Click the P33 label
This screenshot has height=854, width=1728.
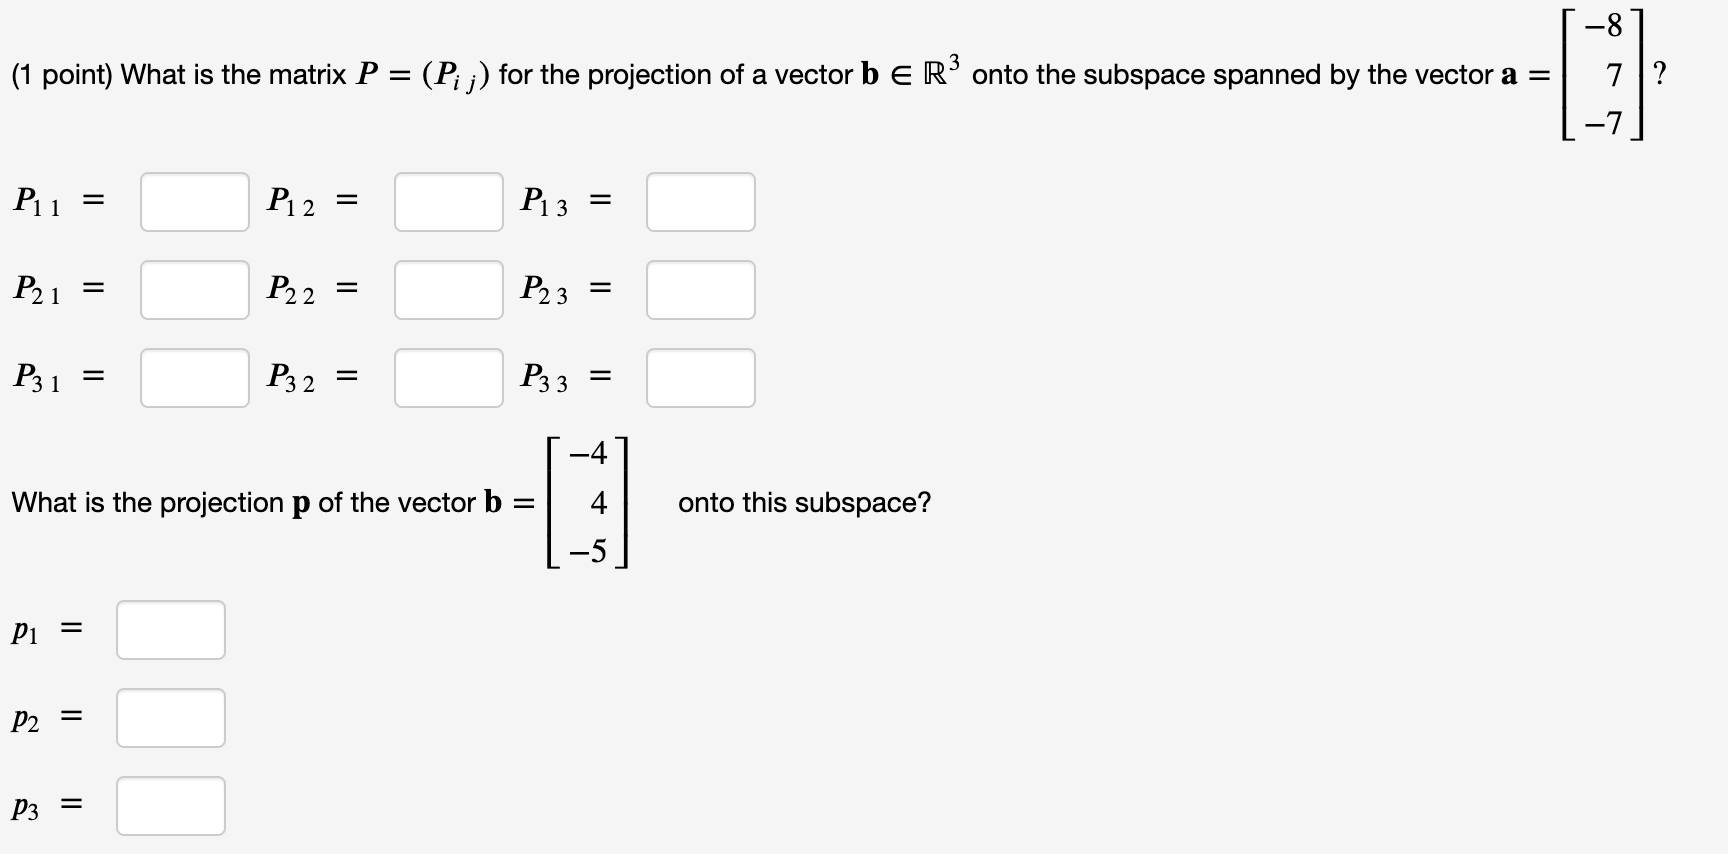coord(544,378)
